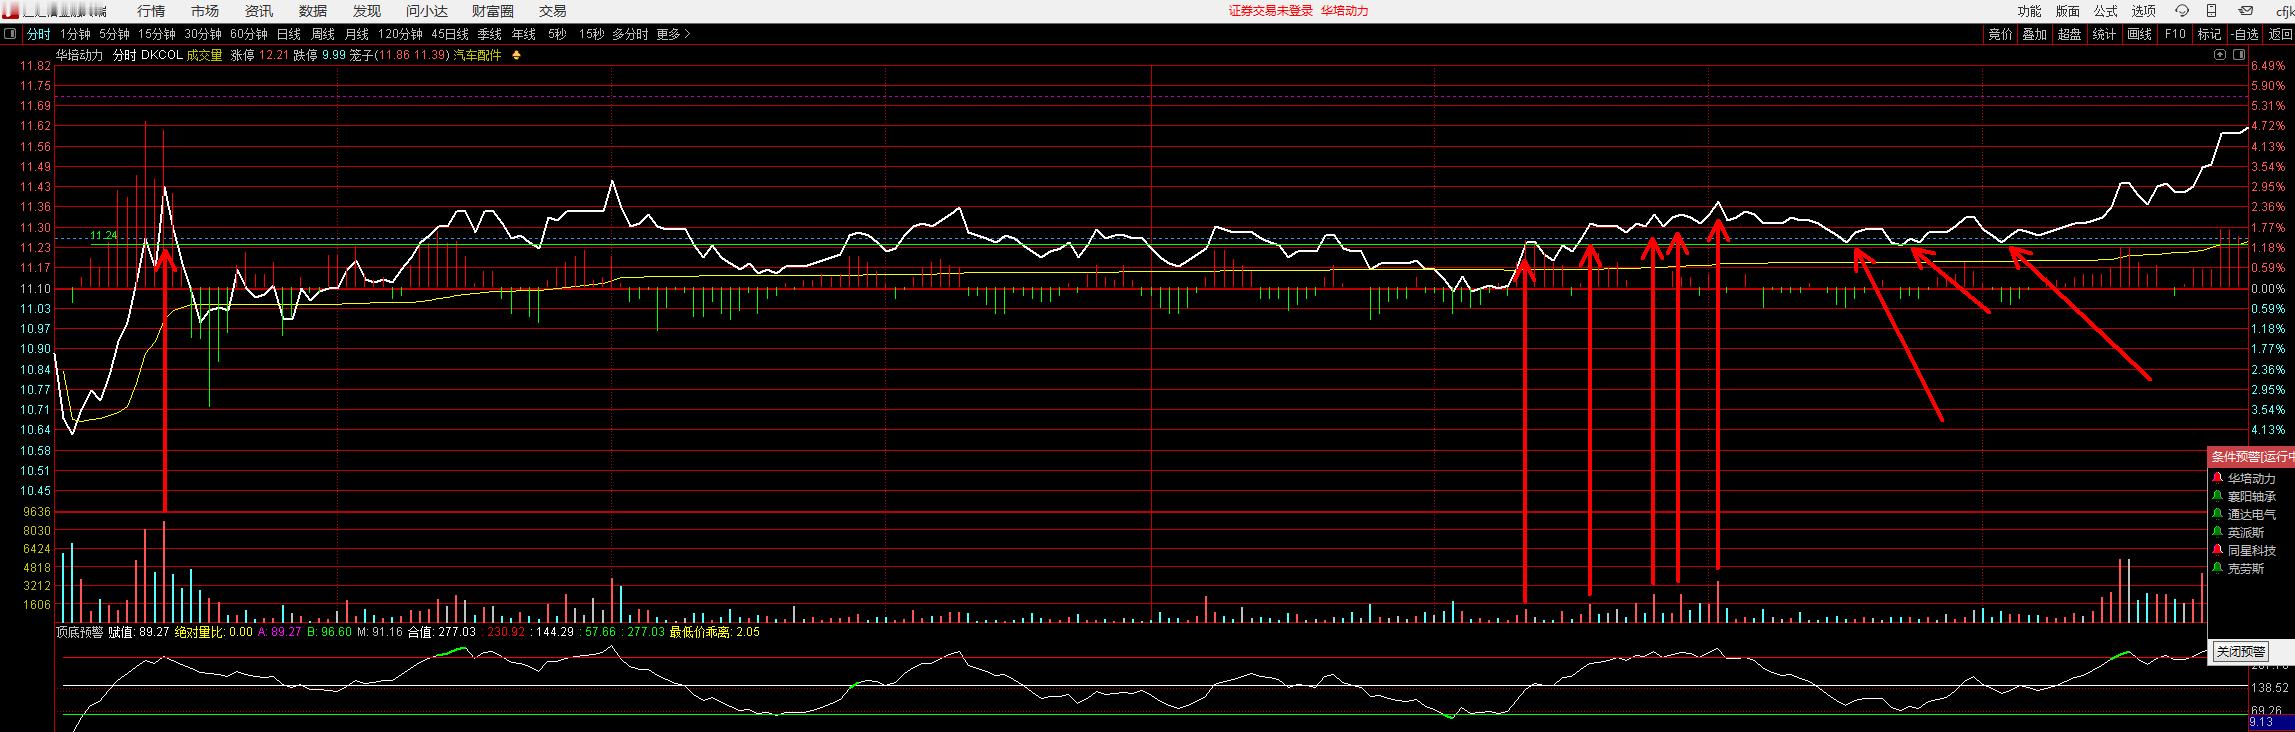Open the 发现 menu
This screenshot has width=2295, height=732.
(367, 11)
